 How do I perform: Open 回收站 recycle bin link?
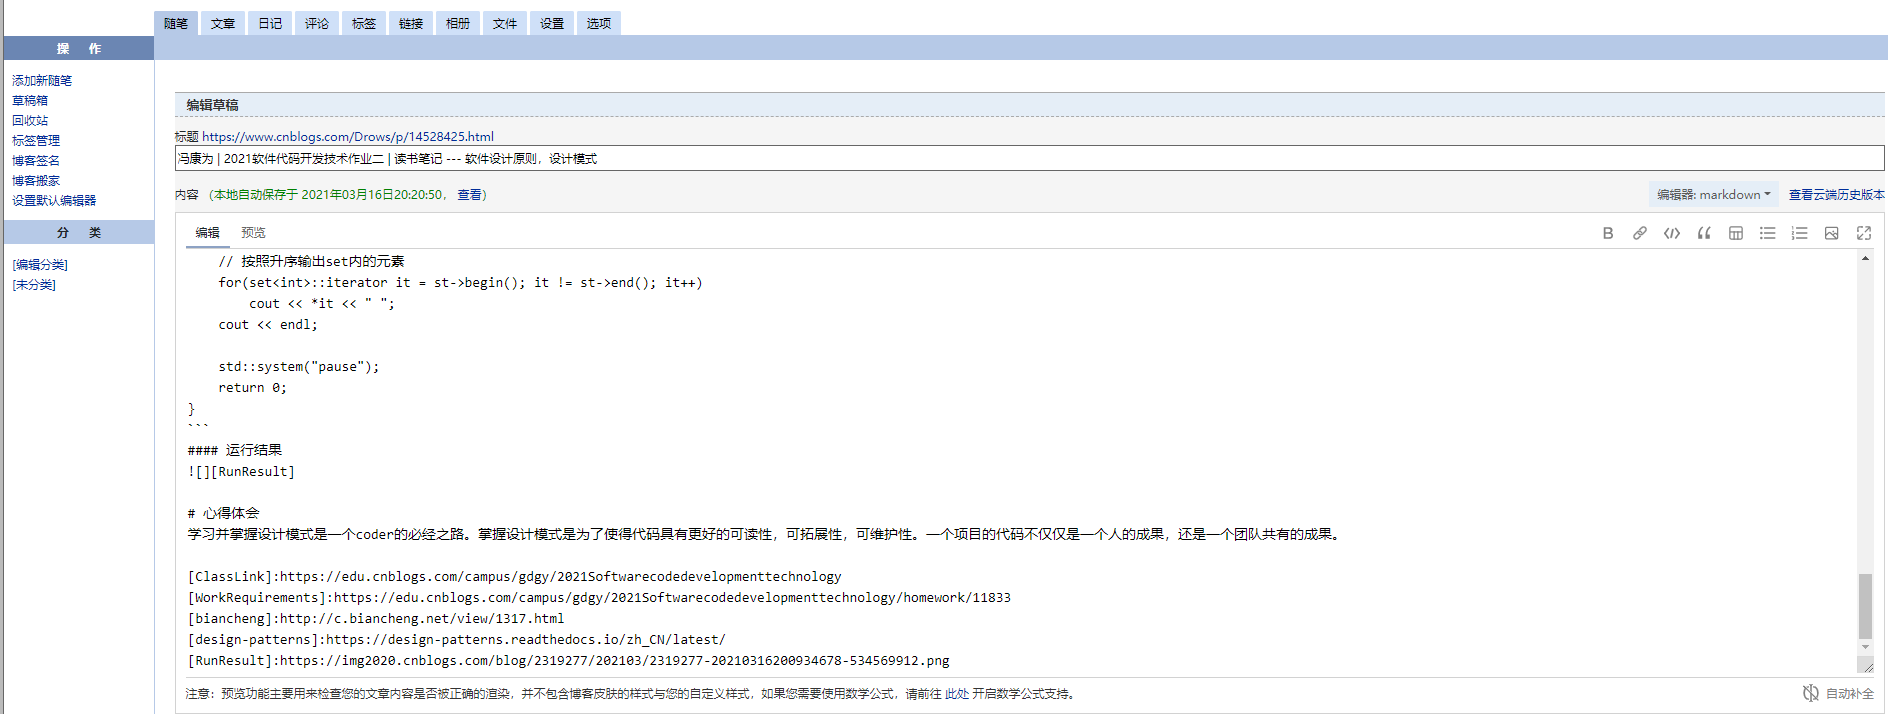[30, 120]
